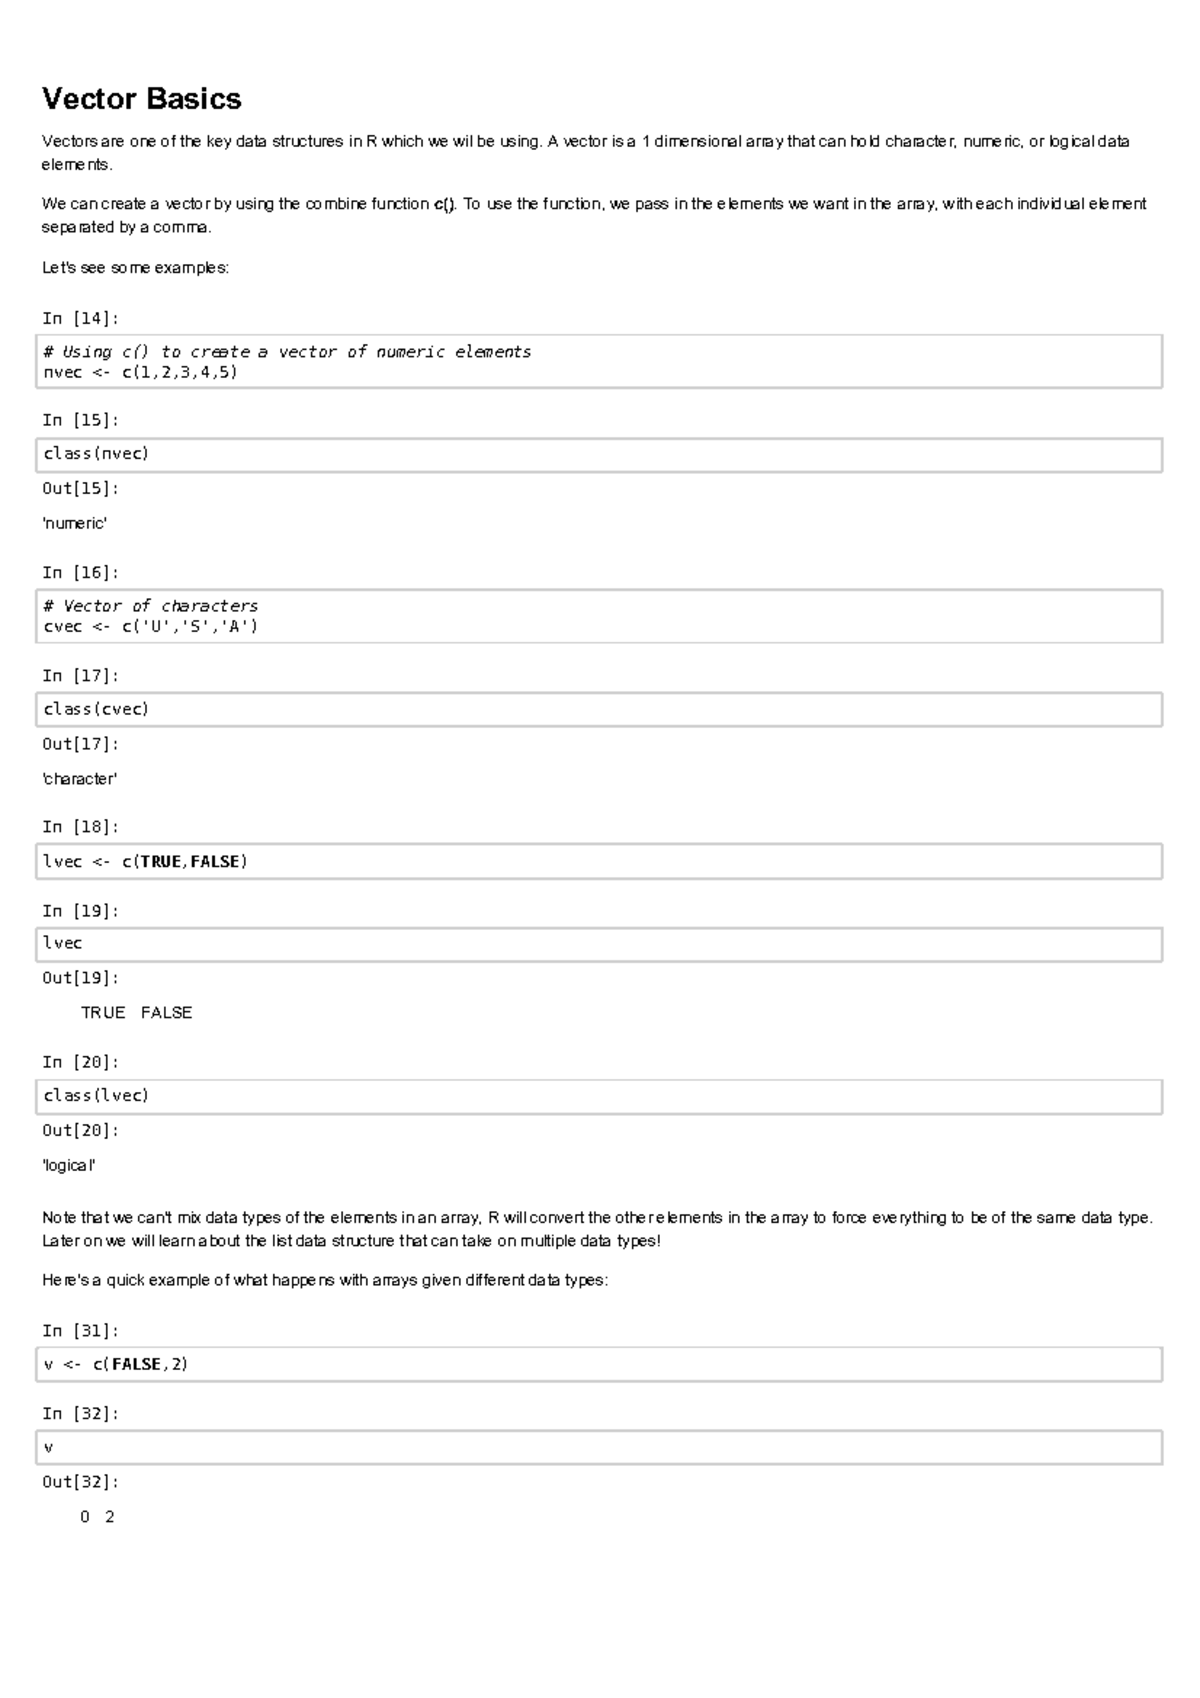Screen dimensions: 1200x1698
Task: Click the lvec TRUE, FALSE assignment cell
Action: pos(598,861)
